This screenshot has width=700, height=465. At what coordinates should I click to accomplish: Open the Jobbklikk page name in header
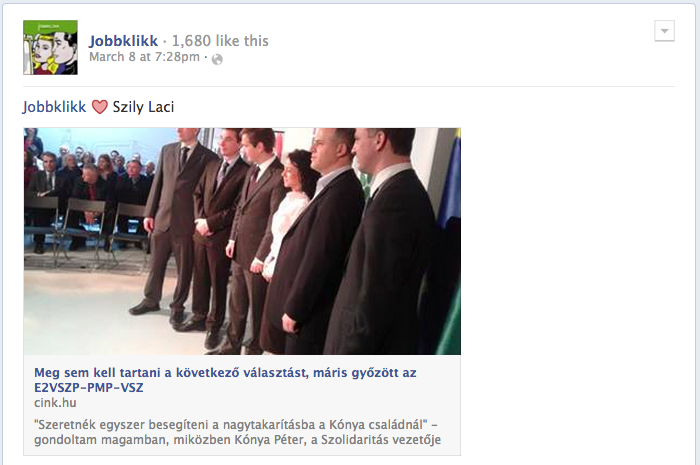pyautogui.click(x=123, y=41)
